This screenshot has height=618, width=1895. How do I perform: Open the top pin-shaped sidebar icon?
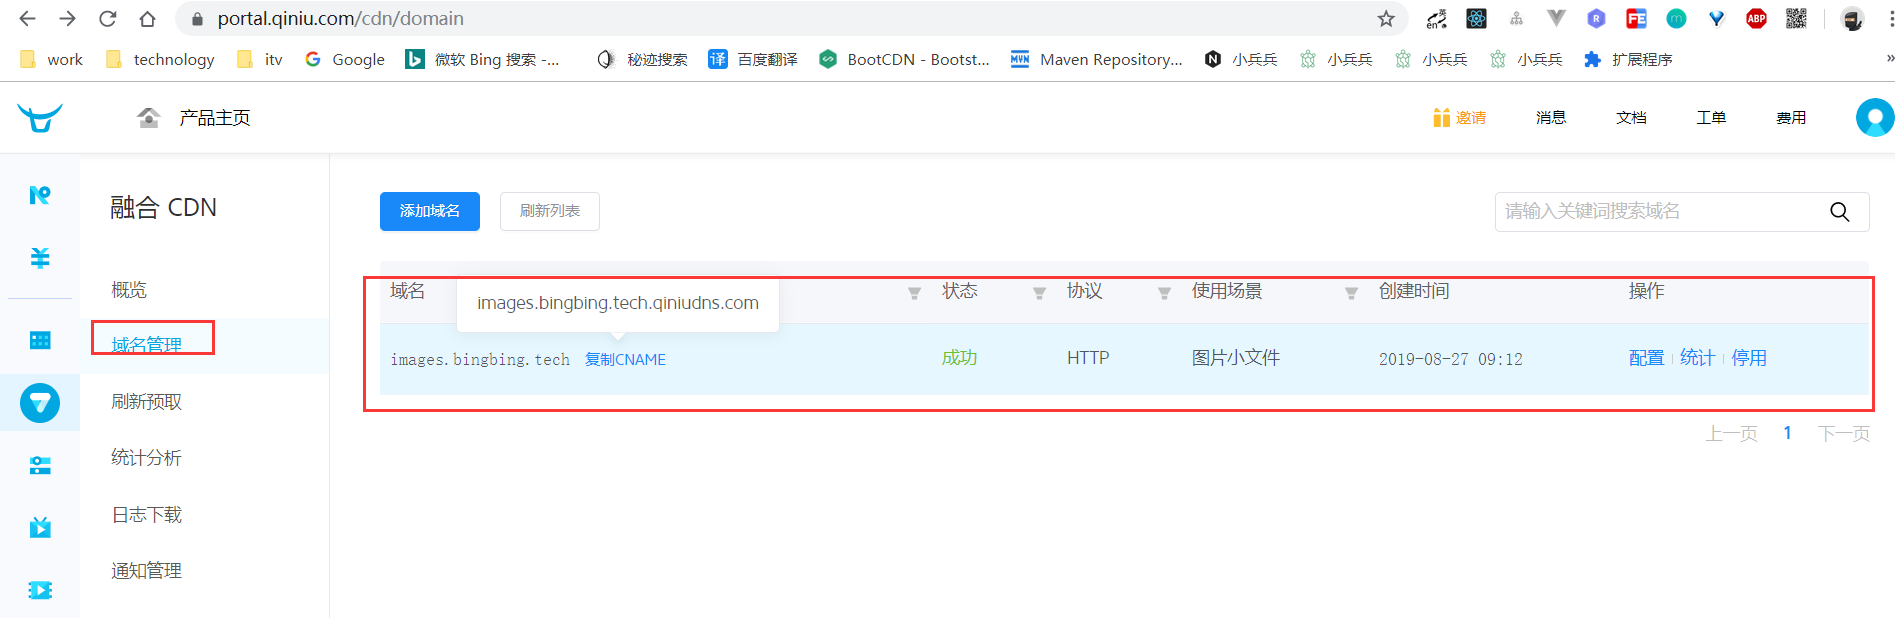(x=40, y=195)
